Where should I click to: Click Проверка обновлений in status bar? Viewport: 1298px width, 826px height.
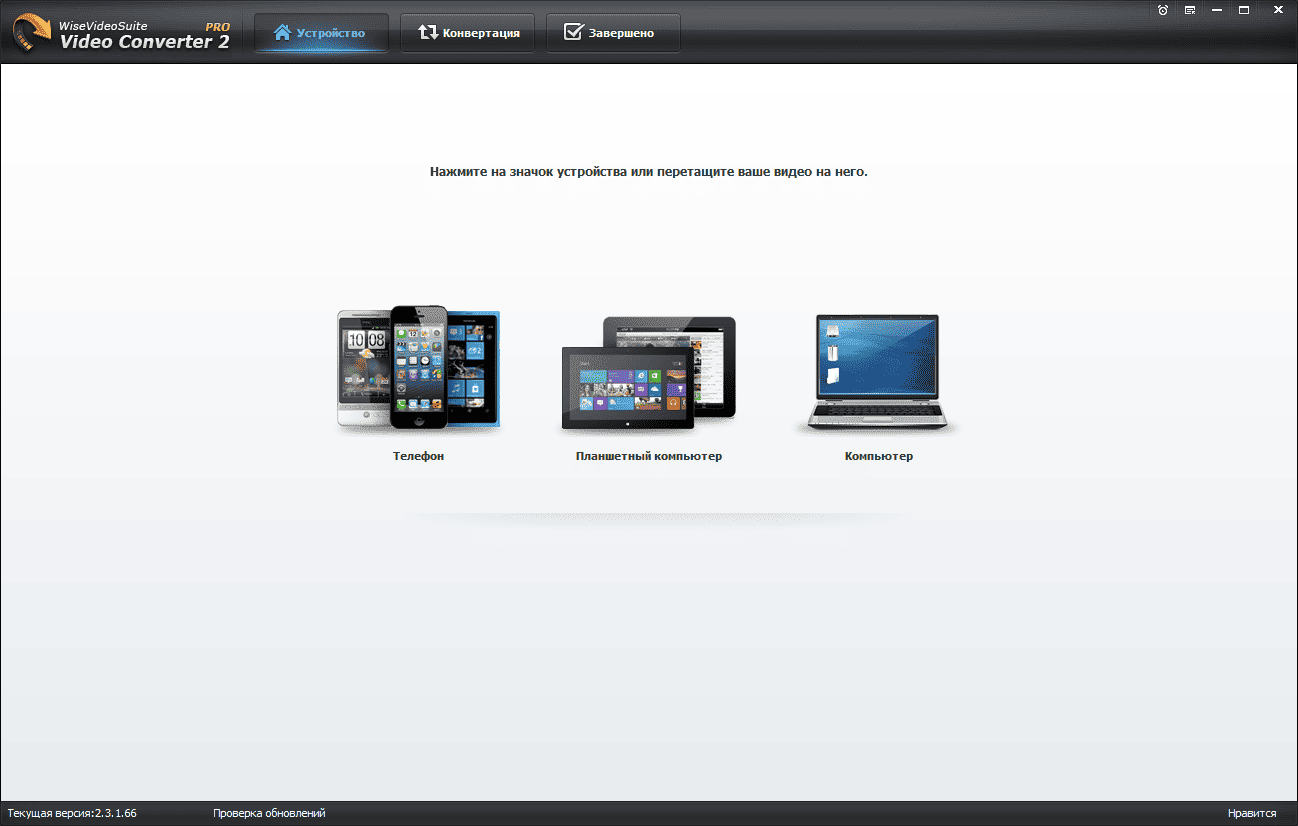(269, 813)
